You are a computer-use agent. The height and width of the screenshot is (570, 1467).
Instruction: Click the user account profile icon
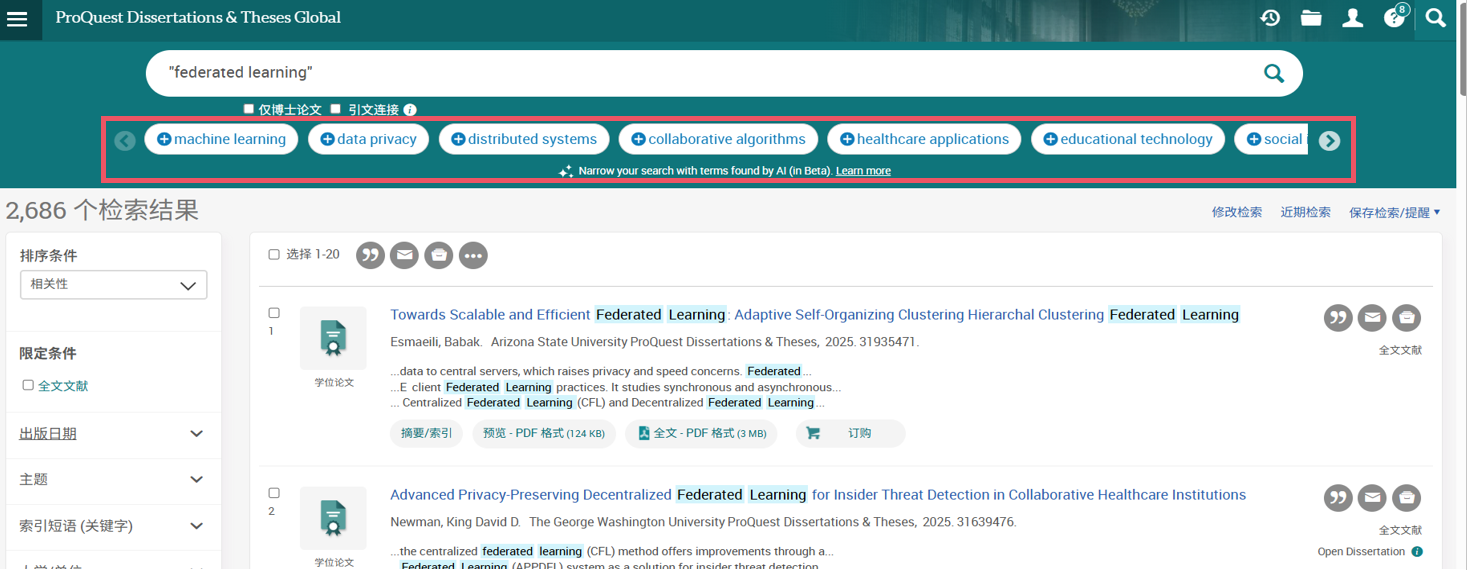coord(1353,18)
